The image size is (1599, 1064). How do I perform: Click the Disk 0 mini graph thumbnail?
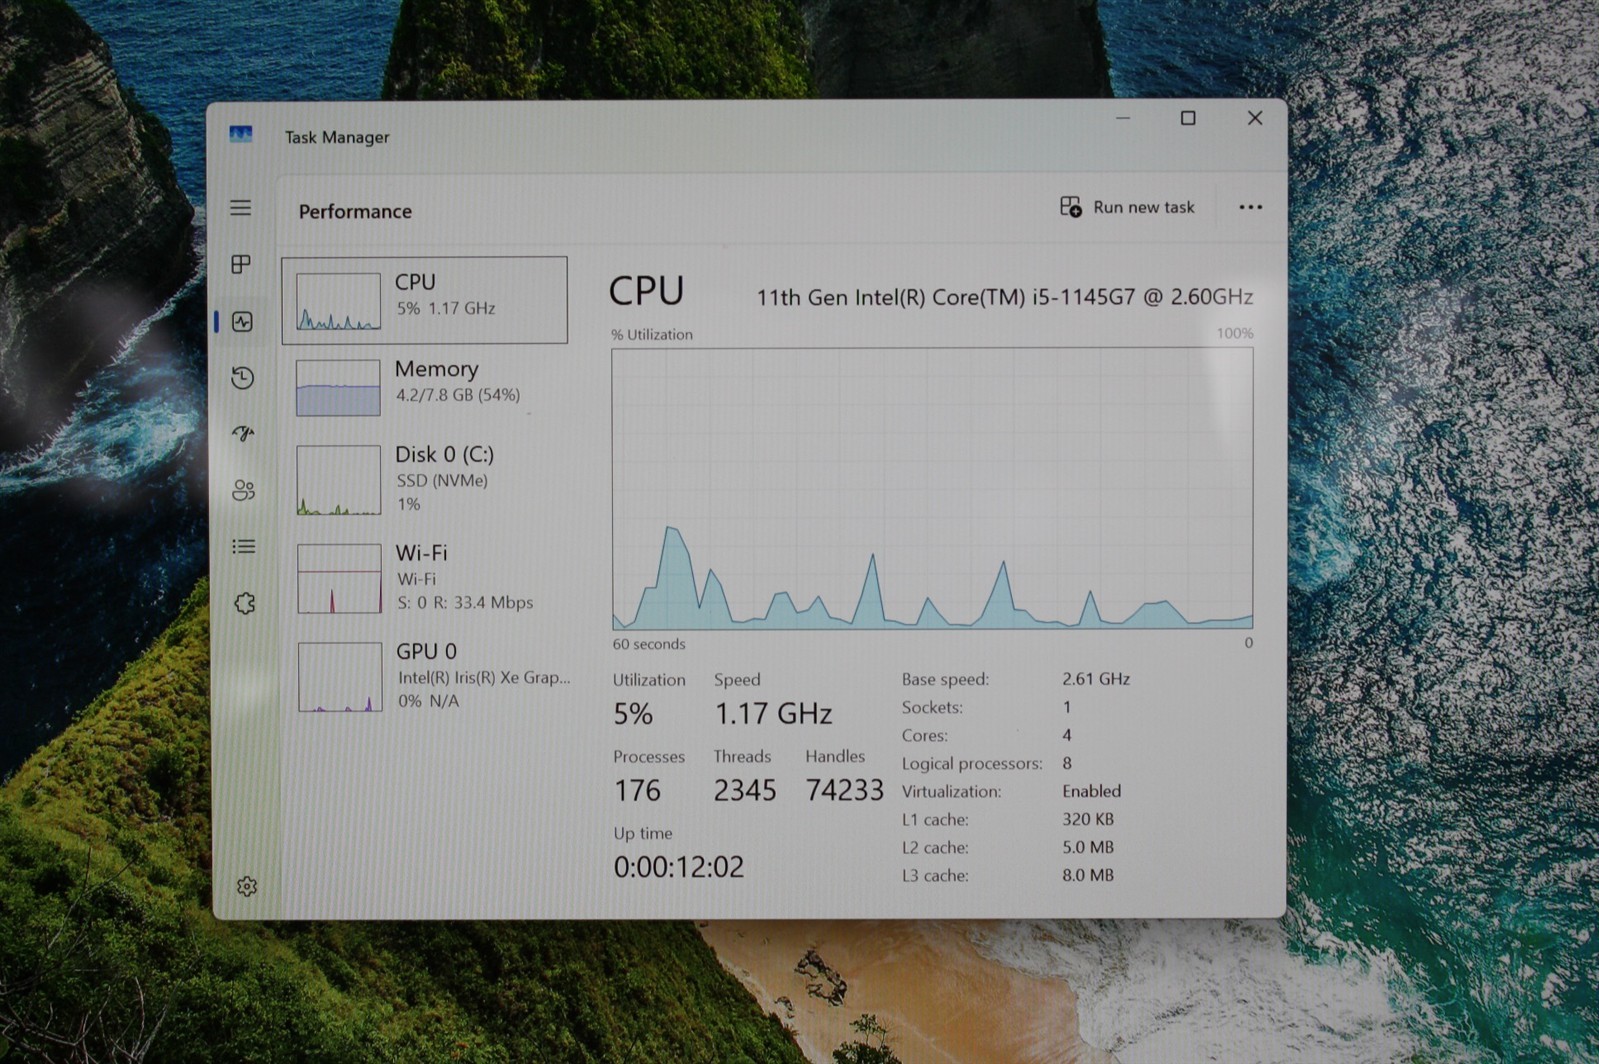click(x=339, y=479)
